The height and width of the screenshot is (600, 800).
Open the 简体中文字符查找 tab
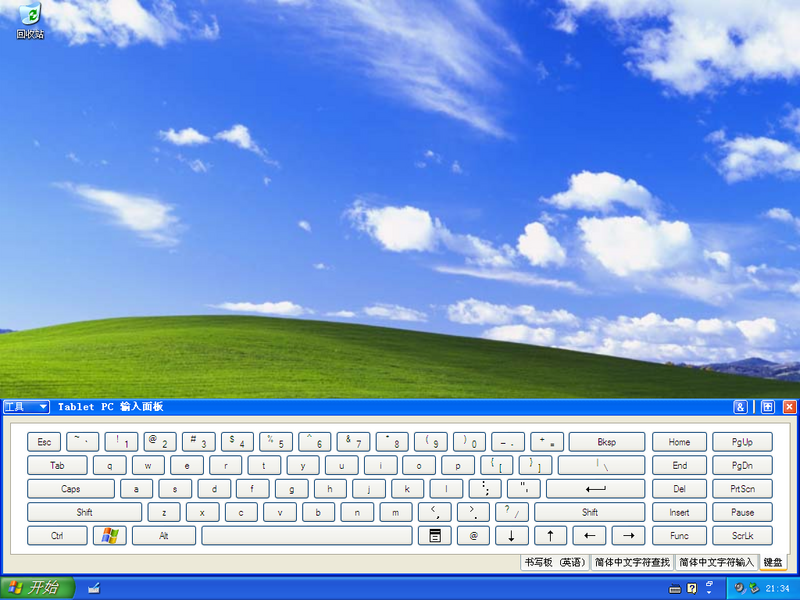(x=632, y=560)
